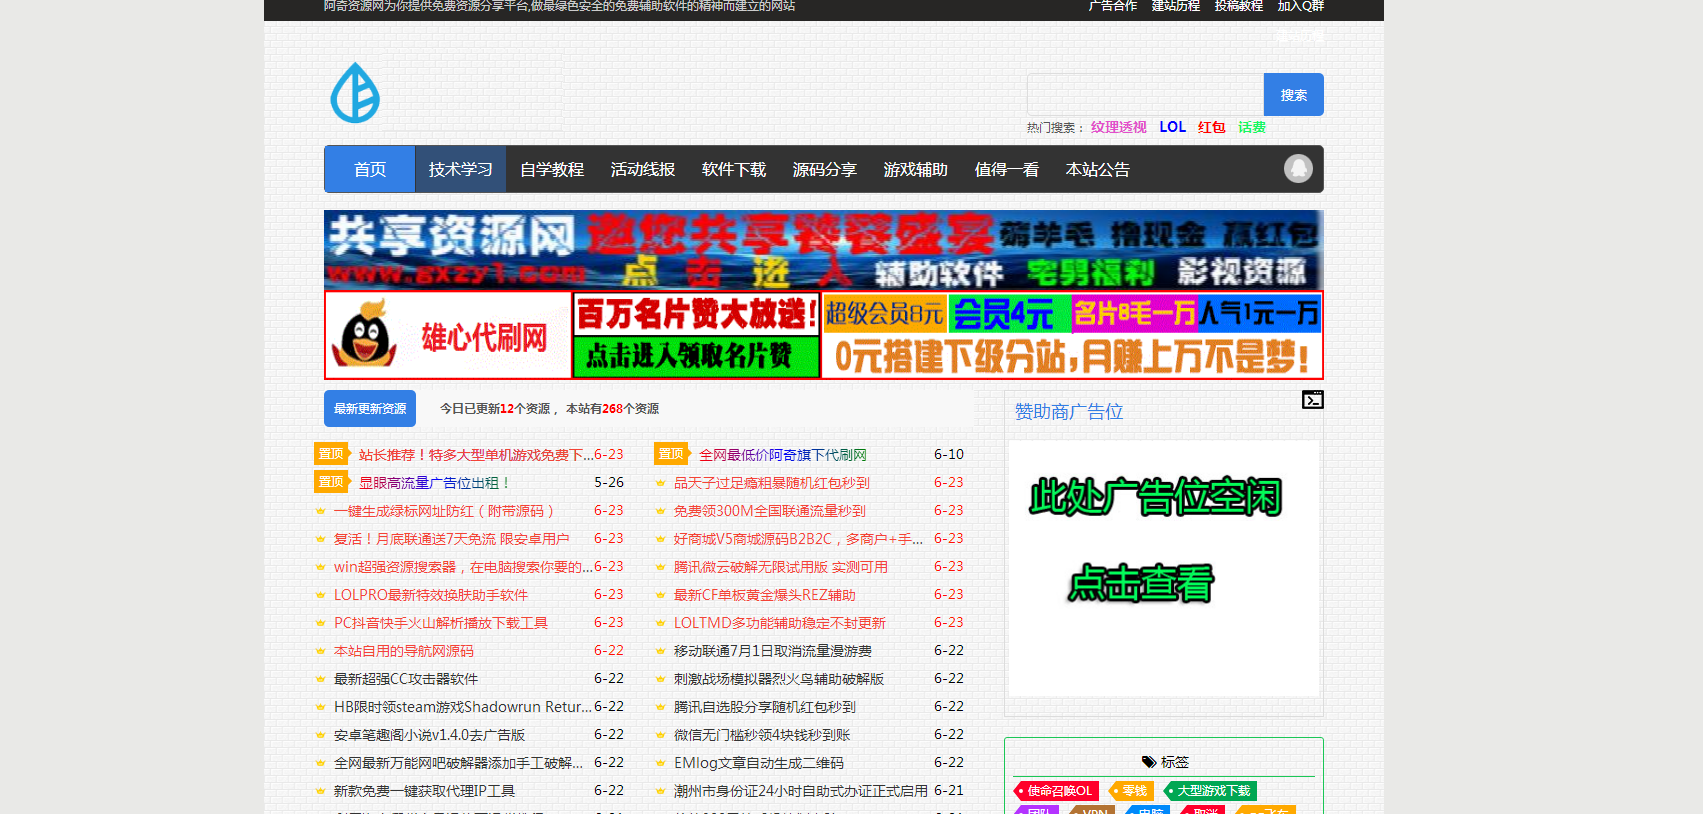Click the blue leaf site logo
The width and height of the screenshot is (1703, 814).
point(355,93)
